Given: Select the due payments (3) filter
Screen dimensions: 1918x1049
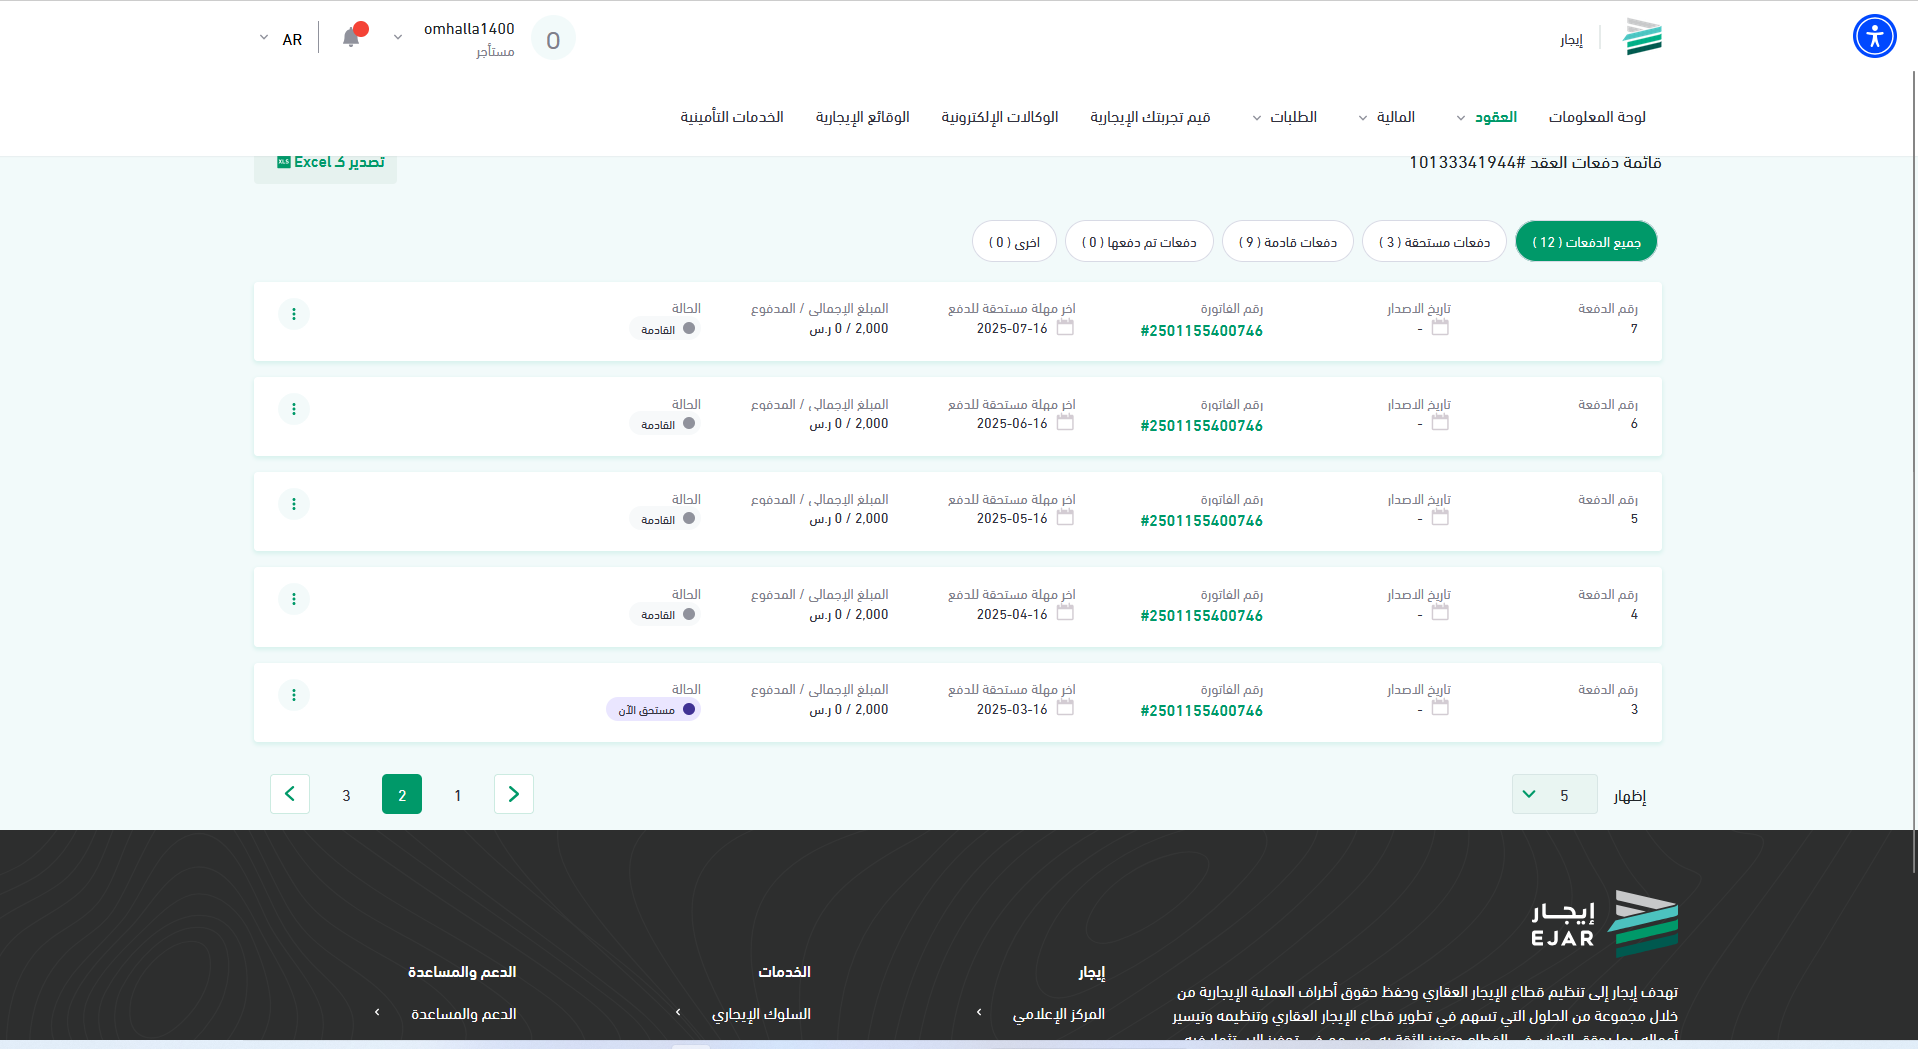Looking at the screenshot, I should pos(1433,242).
